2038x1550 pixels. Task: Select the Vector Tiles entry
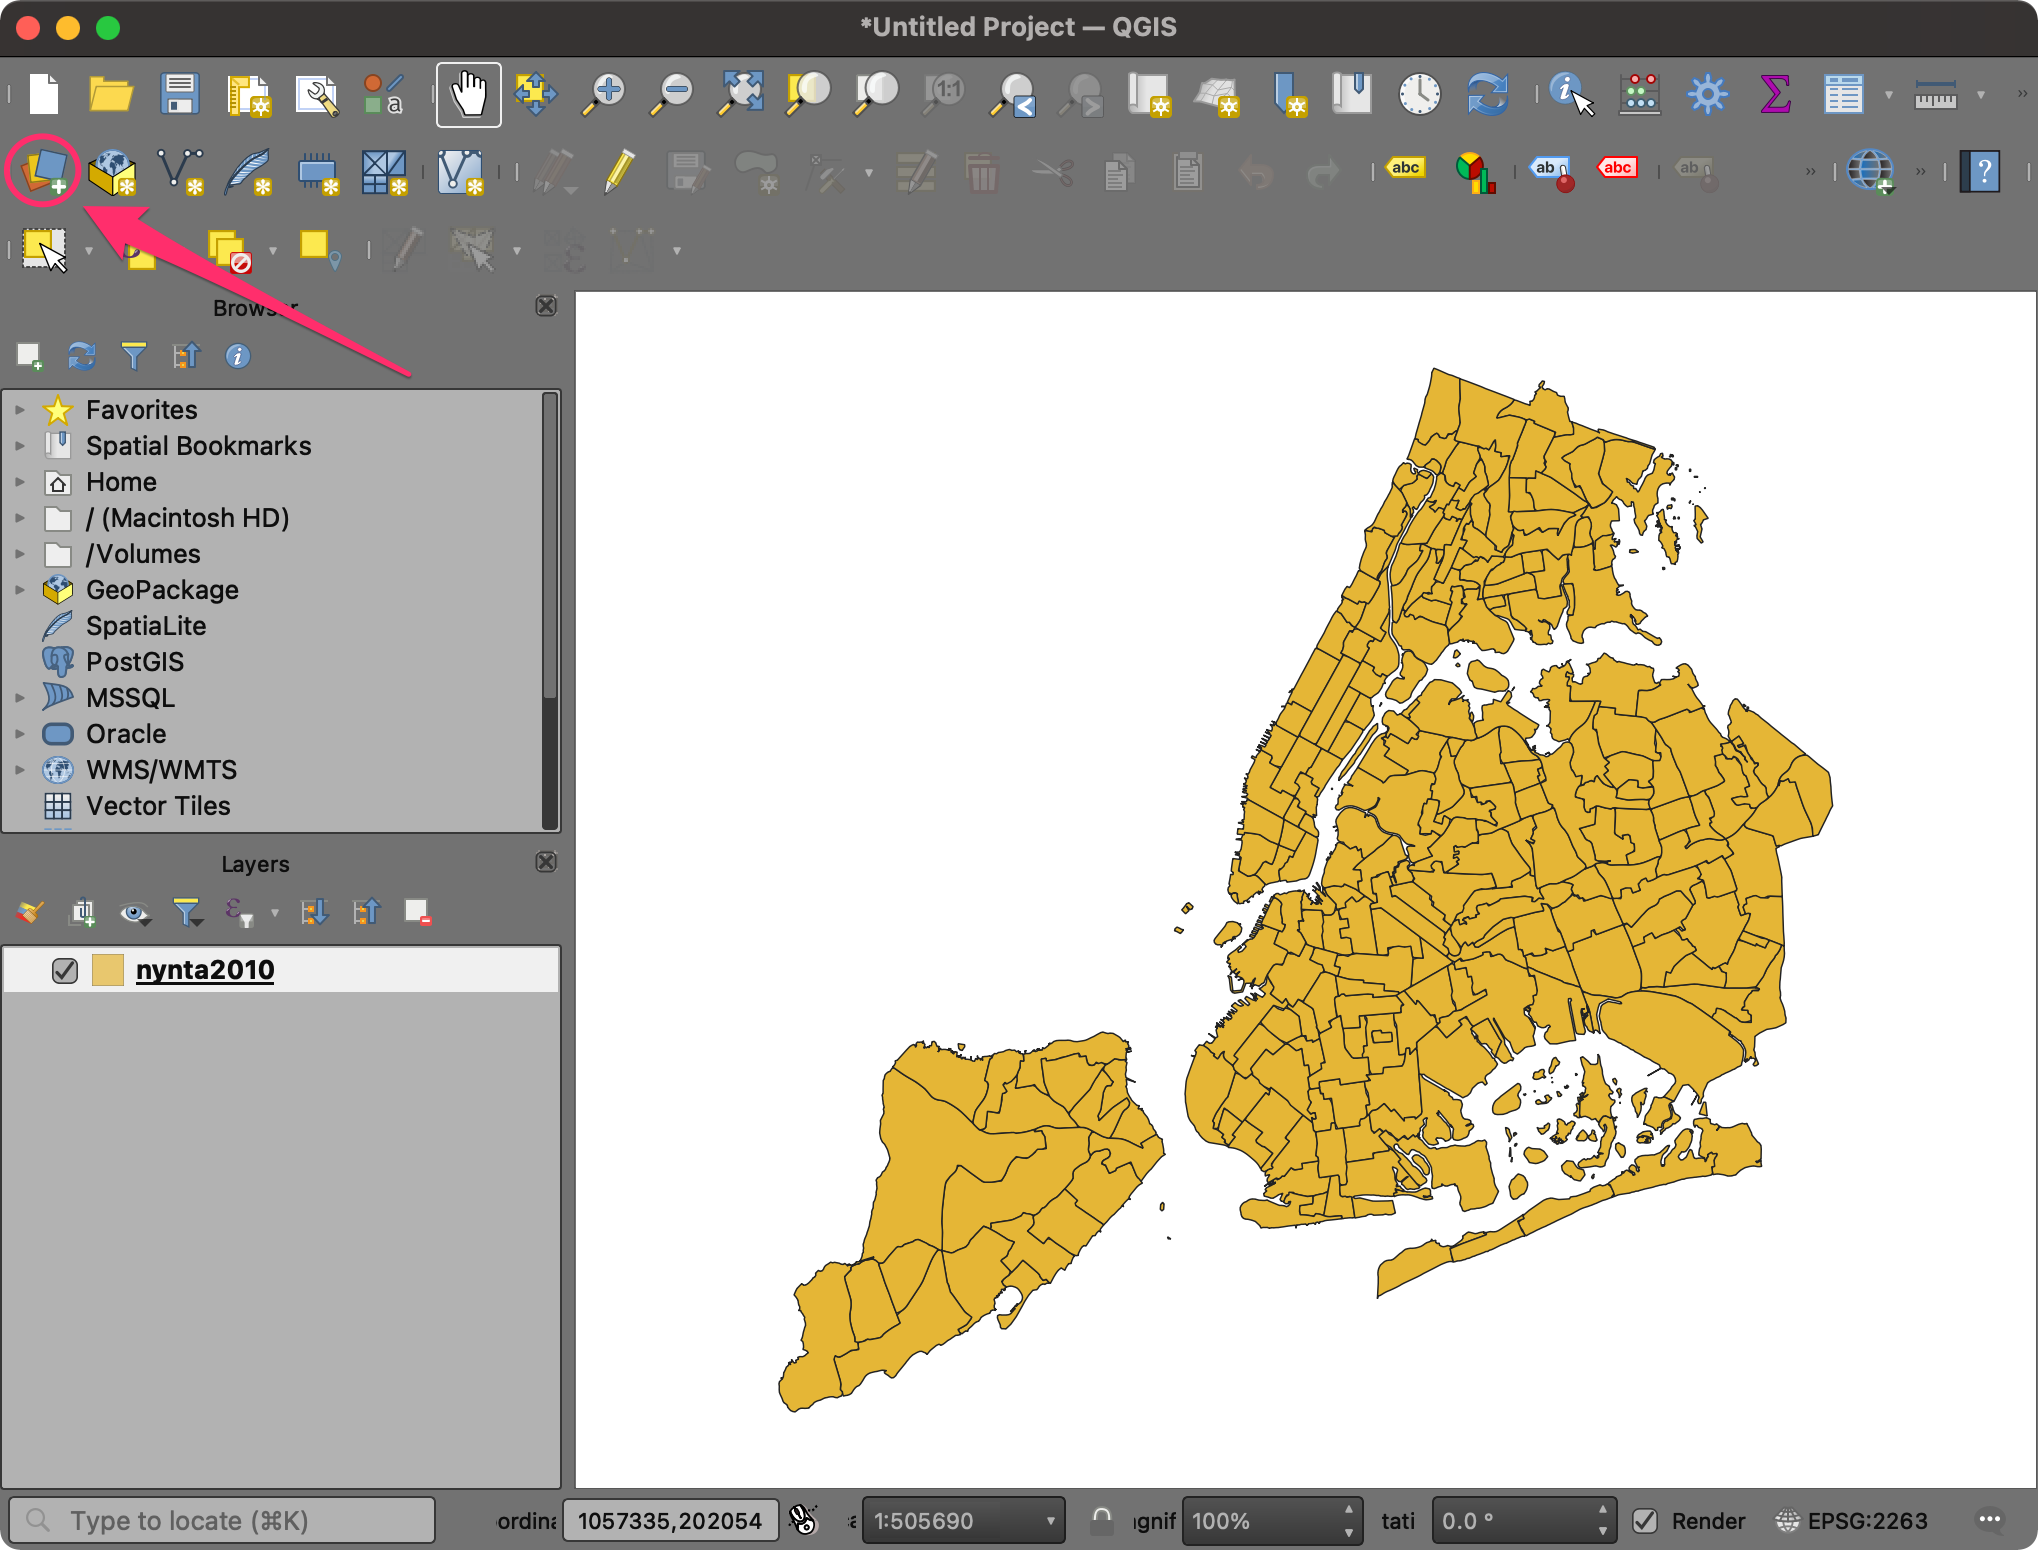click(x=158, y=806)
